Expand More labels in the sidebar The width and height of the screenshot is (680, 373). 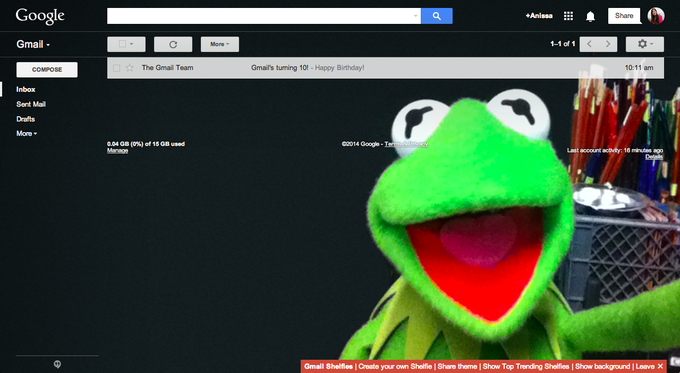[x=26, y=134]
